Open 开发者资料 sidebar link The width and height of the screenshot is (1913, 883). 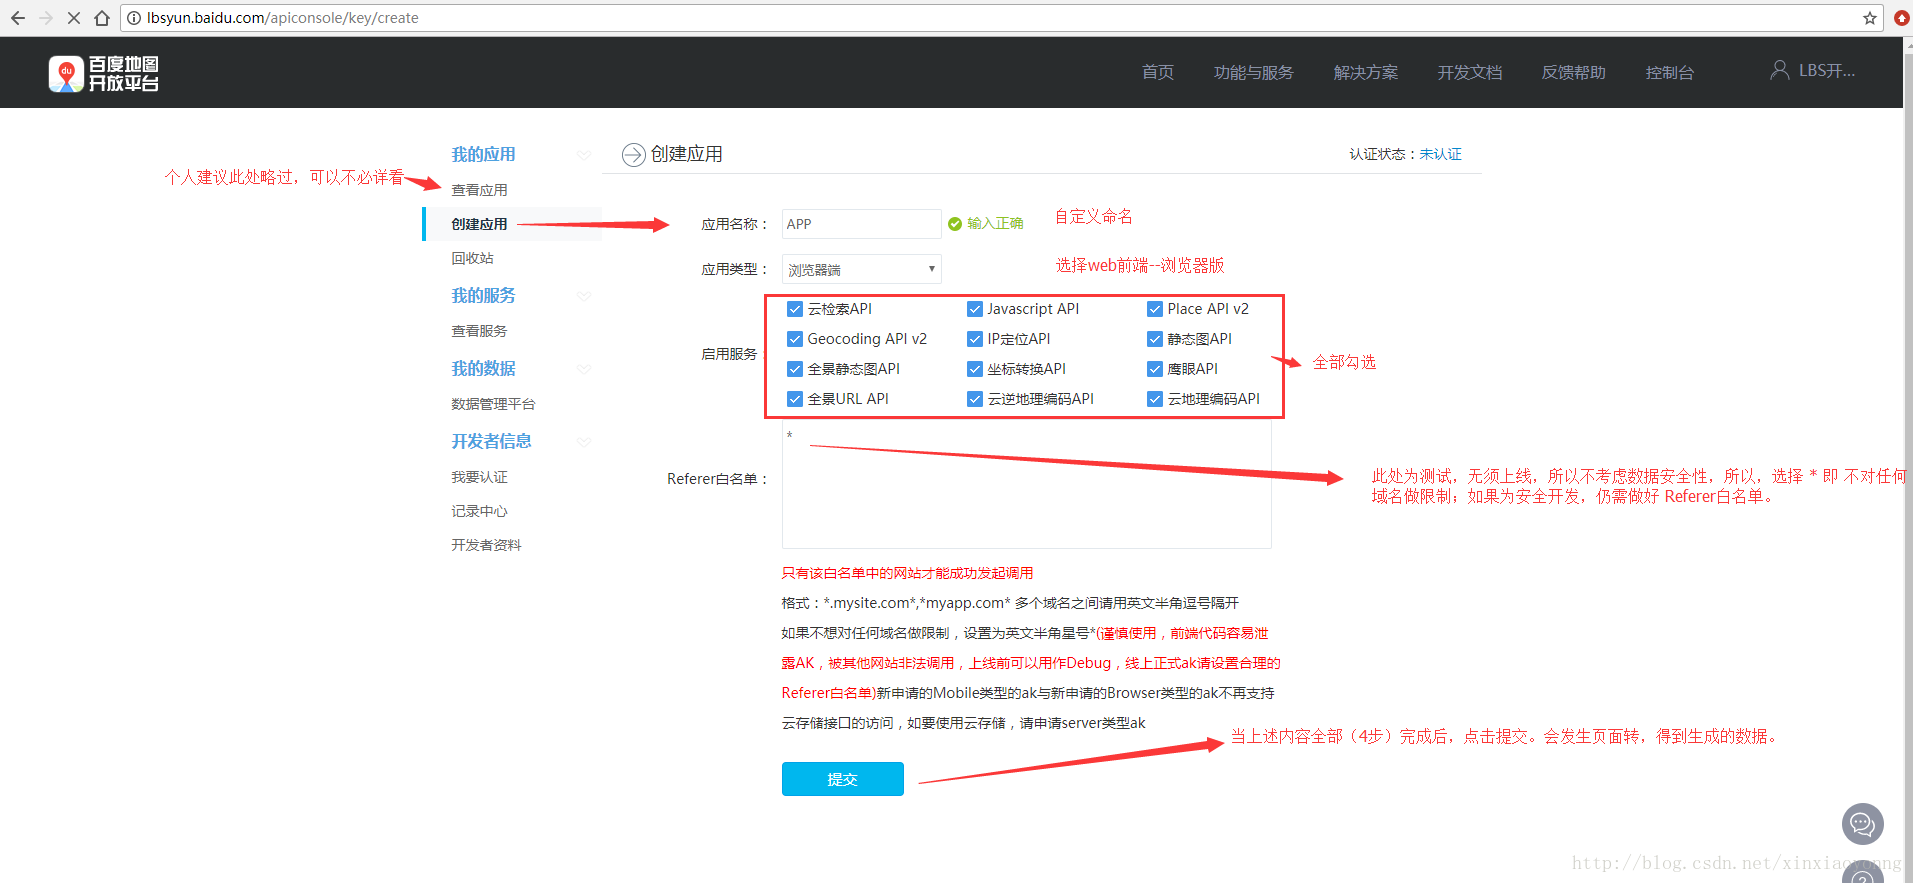(486, 545)
